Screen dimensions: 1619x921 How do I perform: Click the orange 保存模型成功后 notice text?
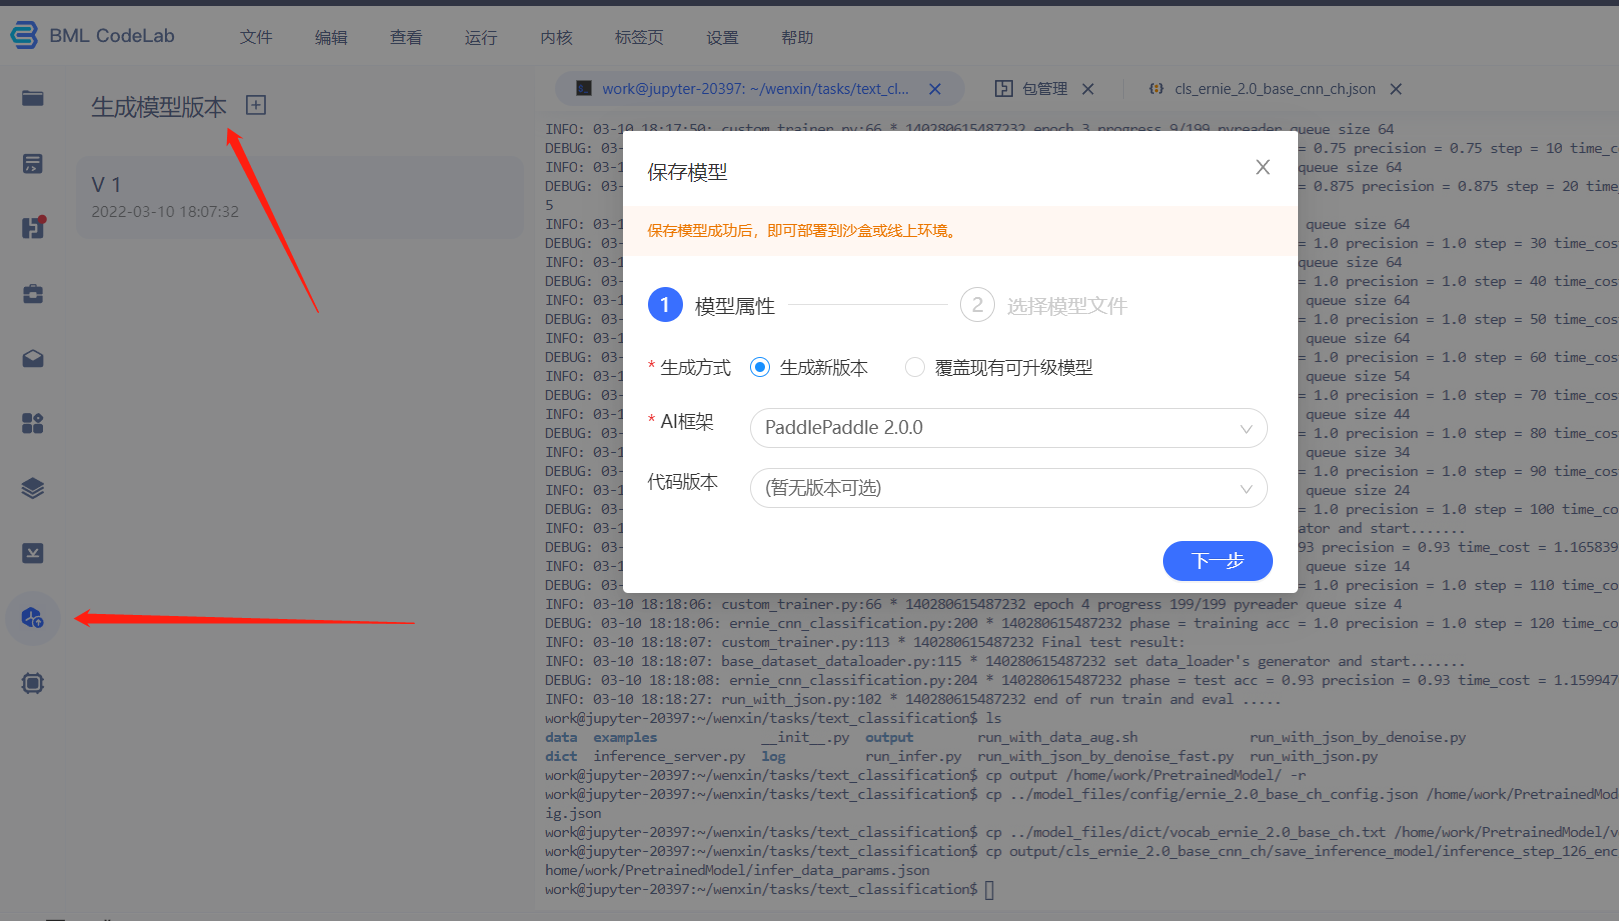click(804, 231)
